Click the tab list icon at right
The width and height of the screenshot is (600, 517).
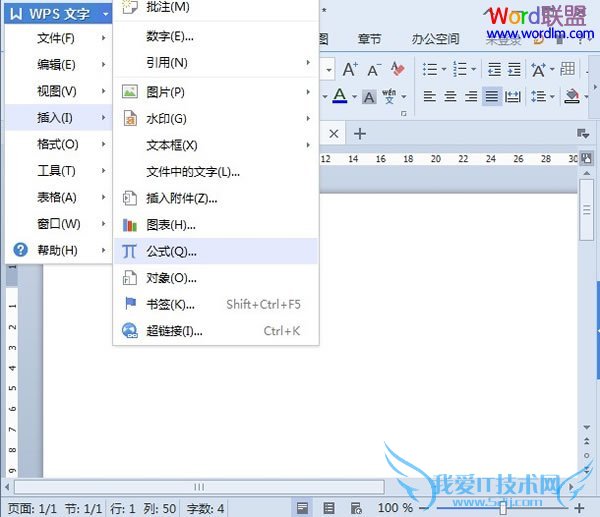tap(583, 134)
